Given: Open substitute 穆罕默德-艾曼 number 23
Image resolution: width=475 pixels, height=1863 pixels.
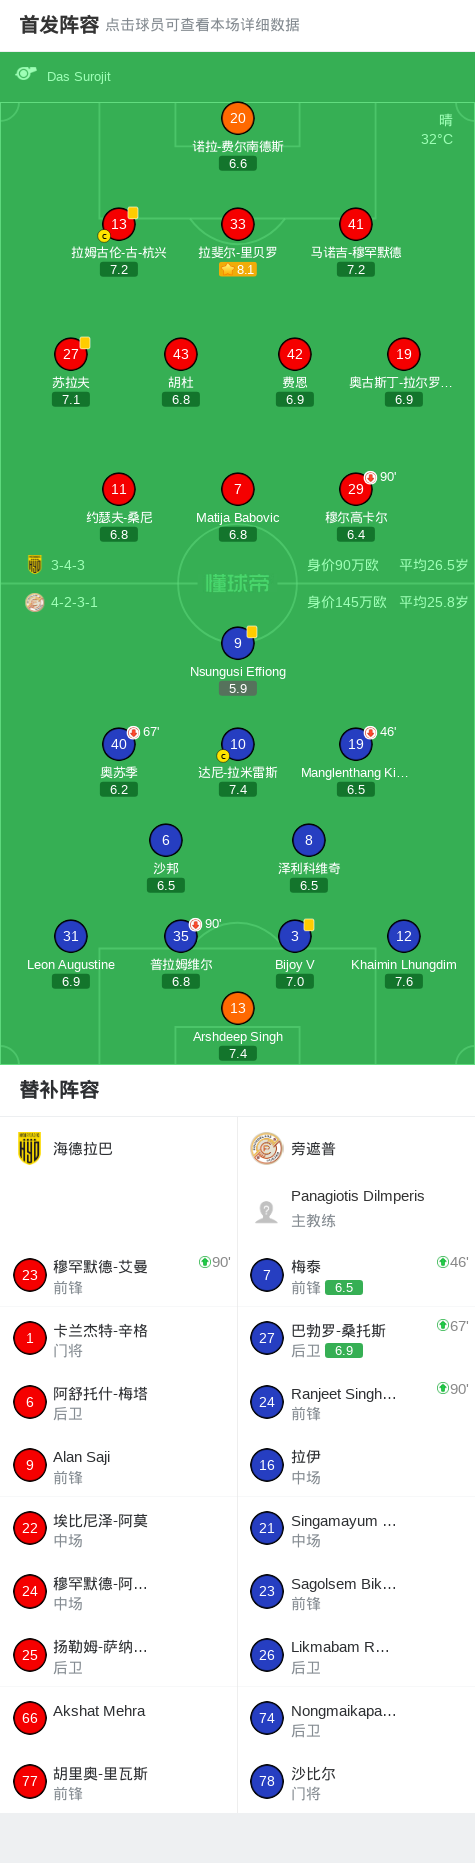Looking at the screenshot, I should coord(119,1276).
